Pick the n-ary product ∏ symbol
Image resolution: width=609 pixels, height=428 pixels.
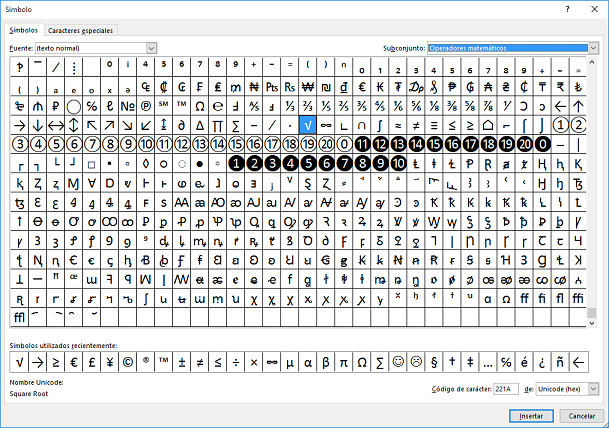click(218, 125)
